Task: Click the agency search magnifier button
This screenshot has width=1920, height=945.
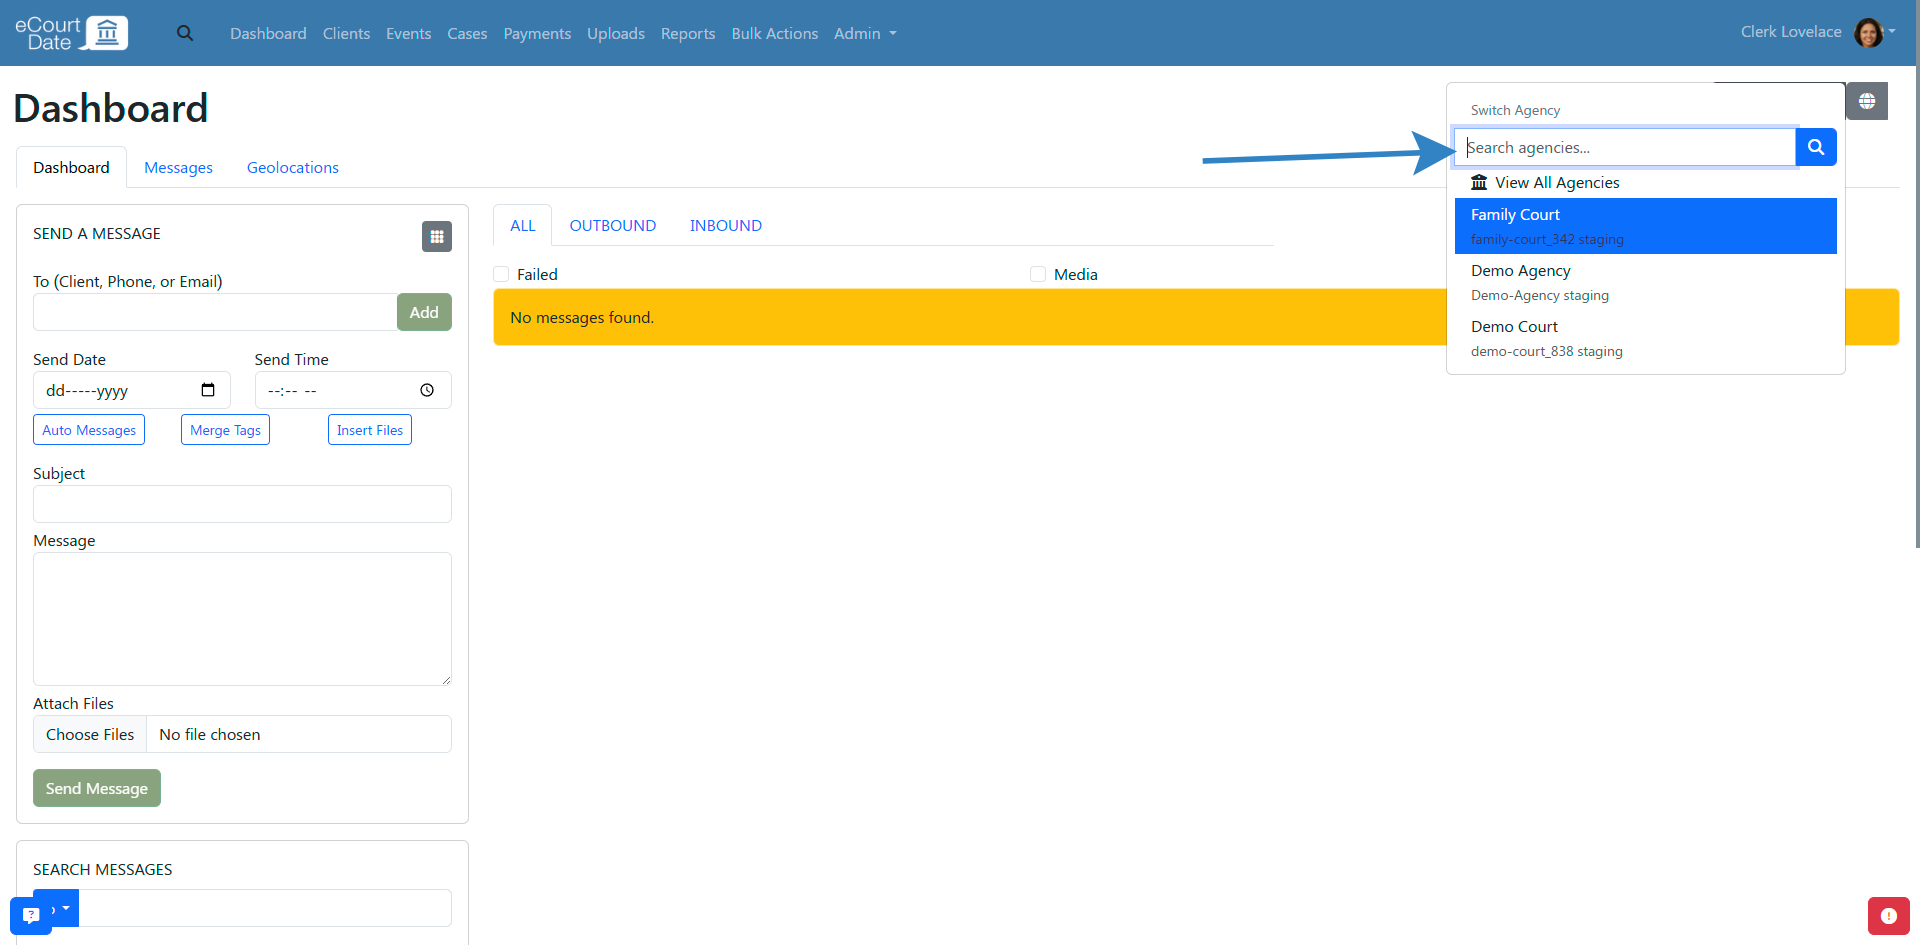Action: pyautogui.click(x=1816, y=147)
